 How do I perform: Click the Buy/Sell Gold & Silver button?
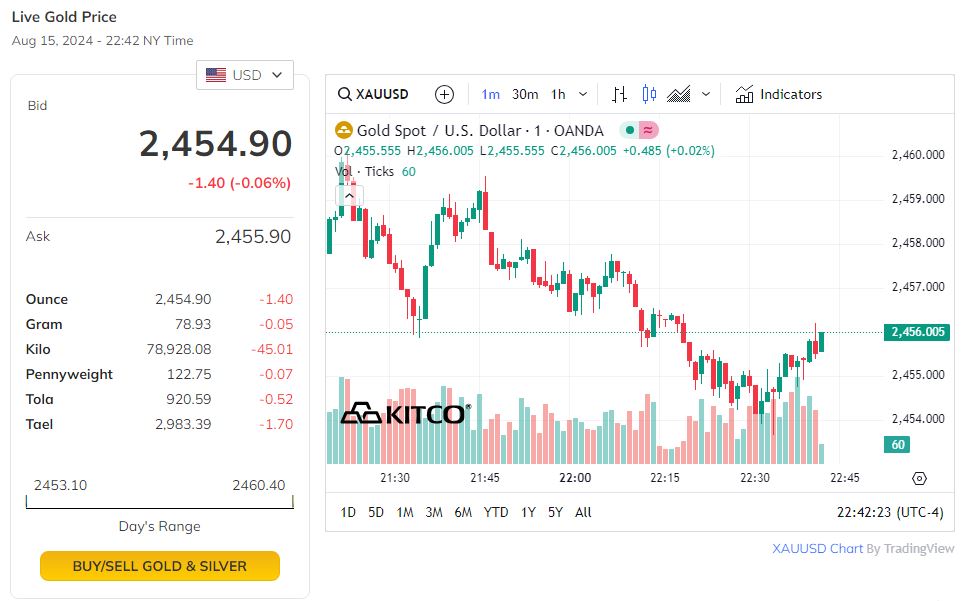[x=160, y=566]
